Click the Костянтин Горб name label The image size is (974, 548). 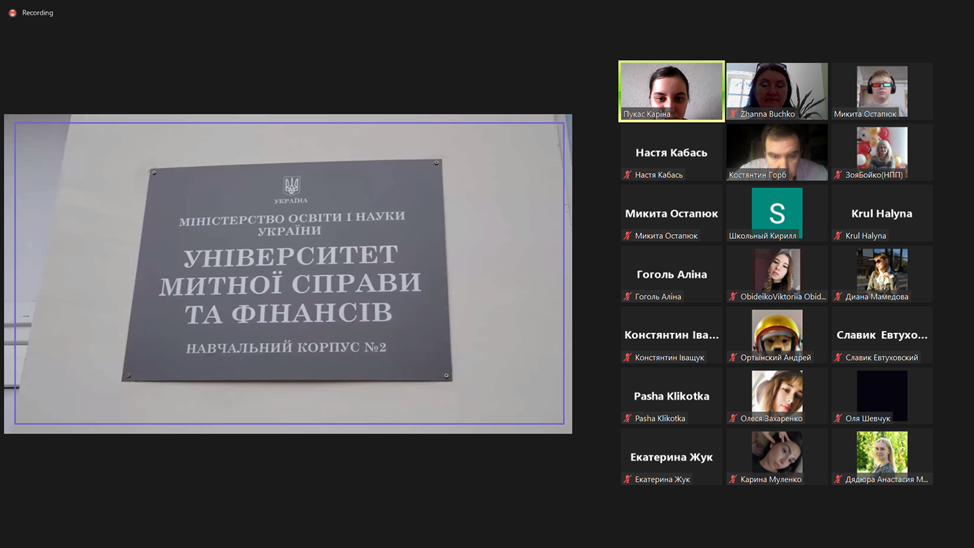(x=757, y=175)
